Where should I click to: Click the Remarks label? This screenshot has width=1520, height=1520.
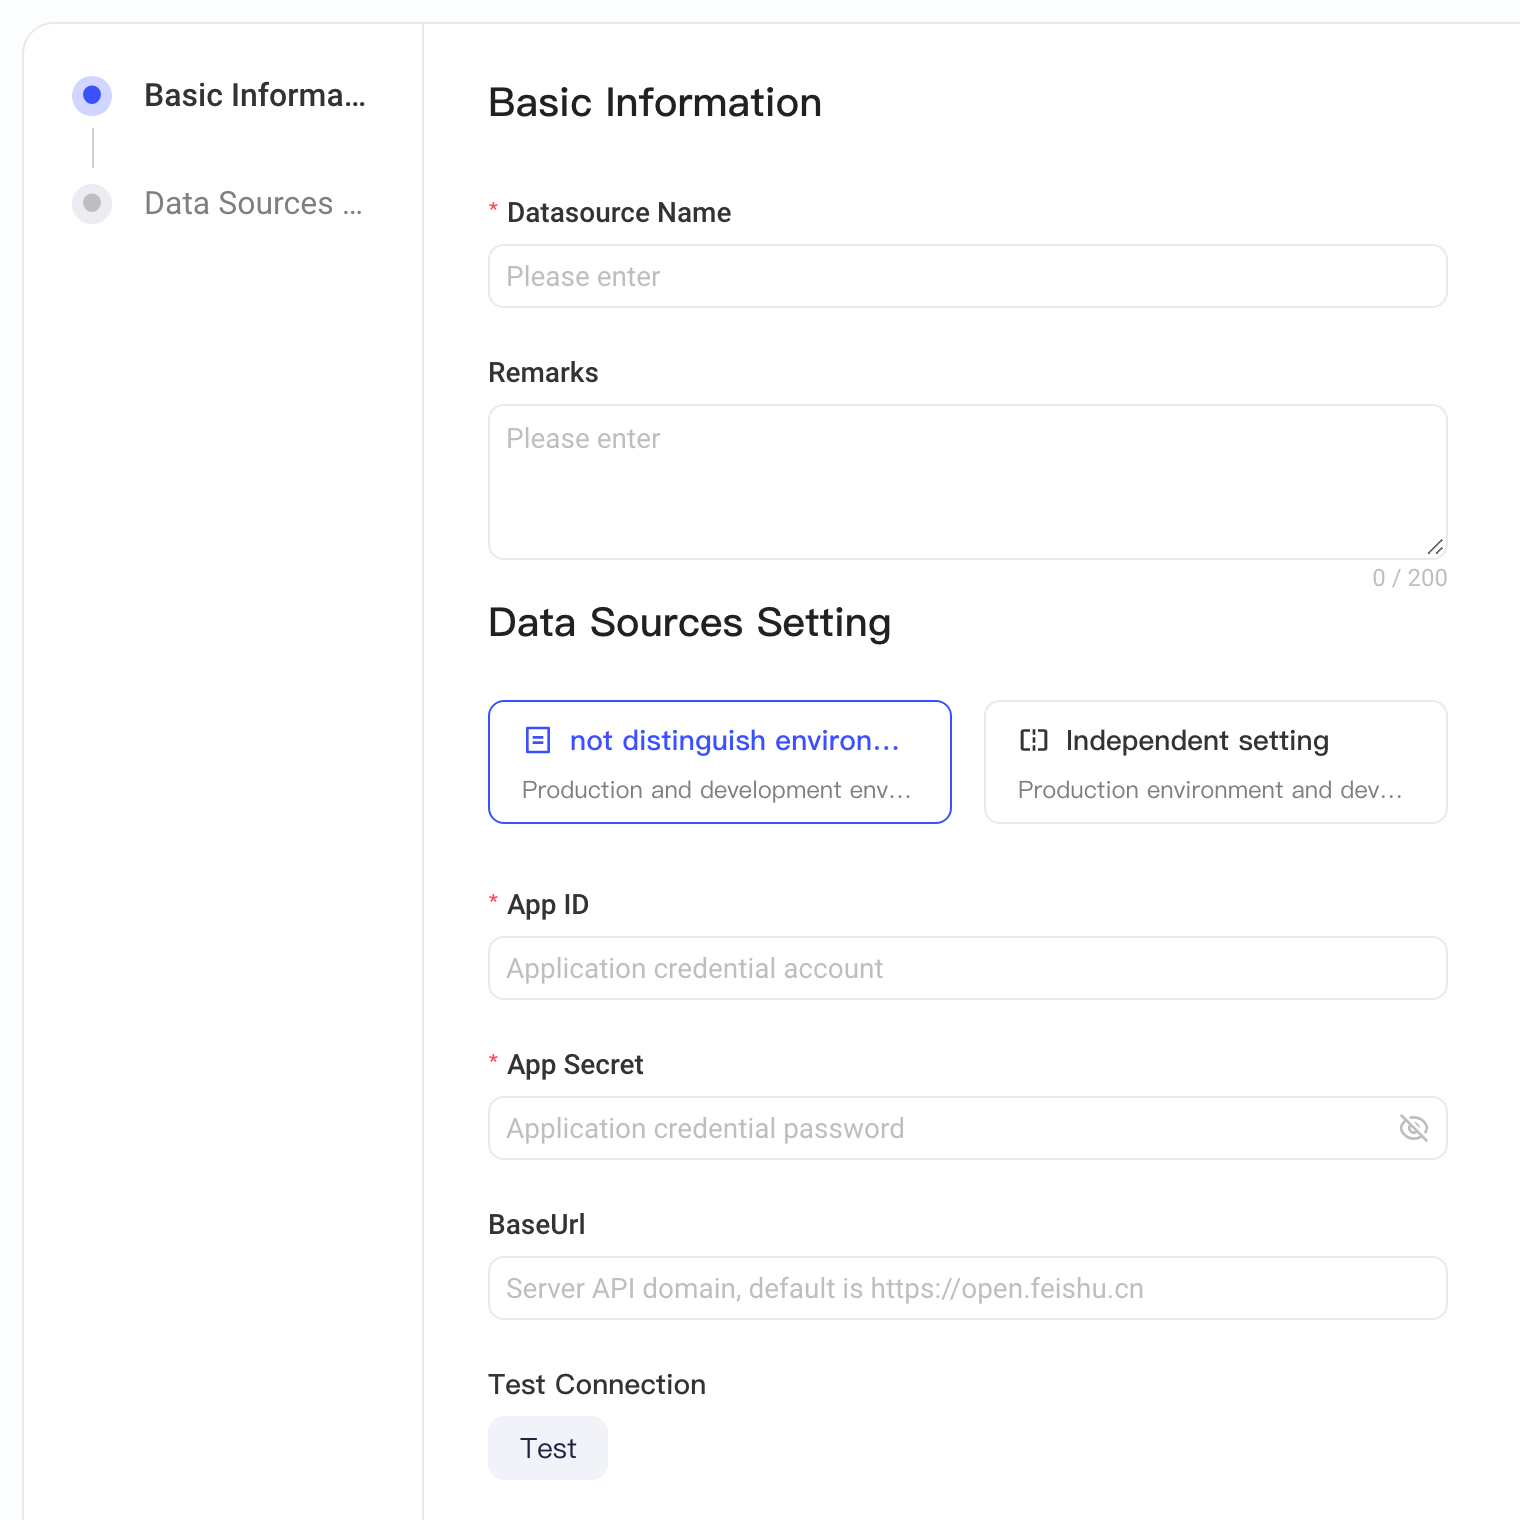click(543, 372)
